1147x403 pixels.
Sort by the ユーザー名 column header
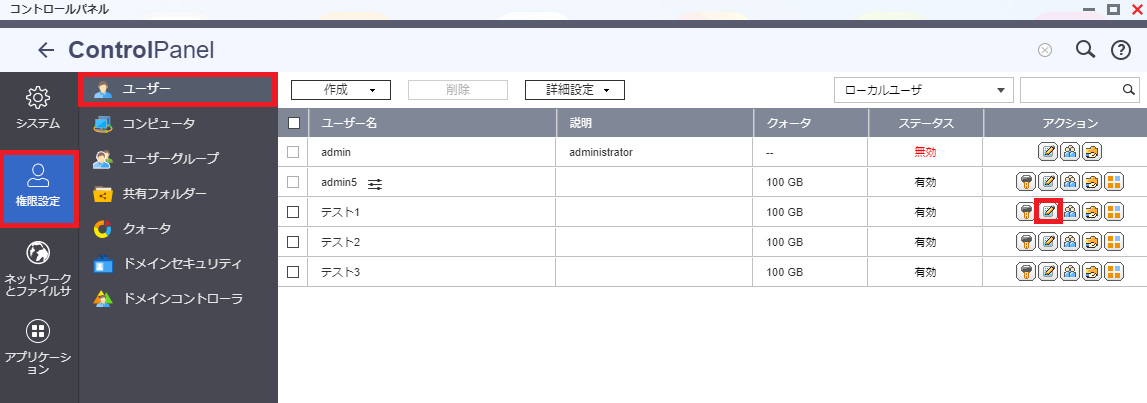click(432, 124)
